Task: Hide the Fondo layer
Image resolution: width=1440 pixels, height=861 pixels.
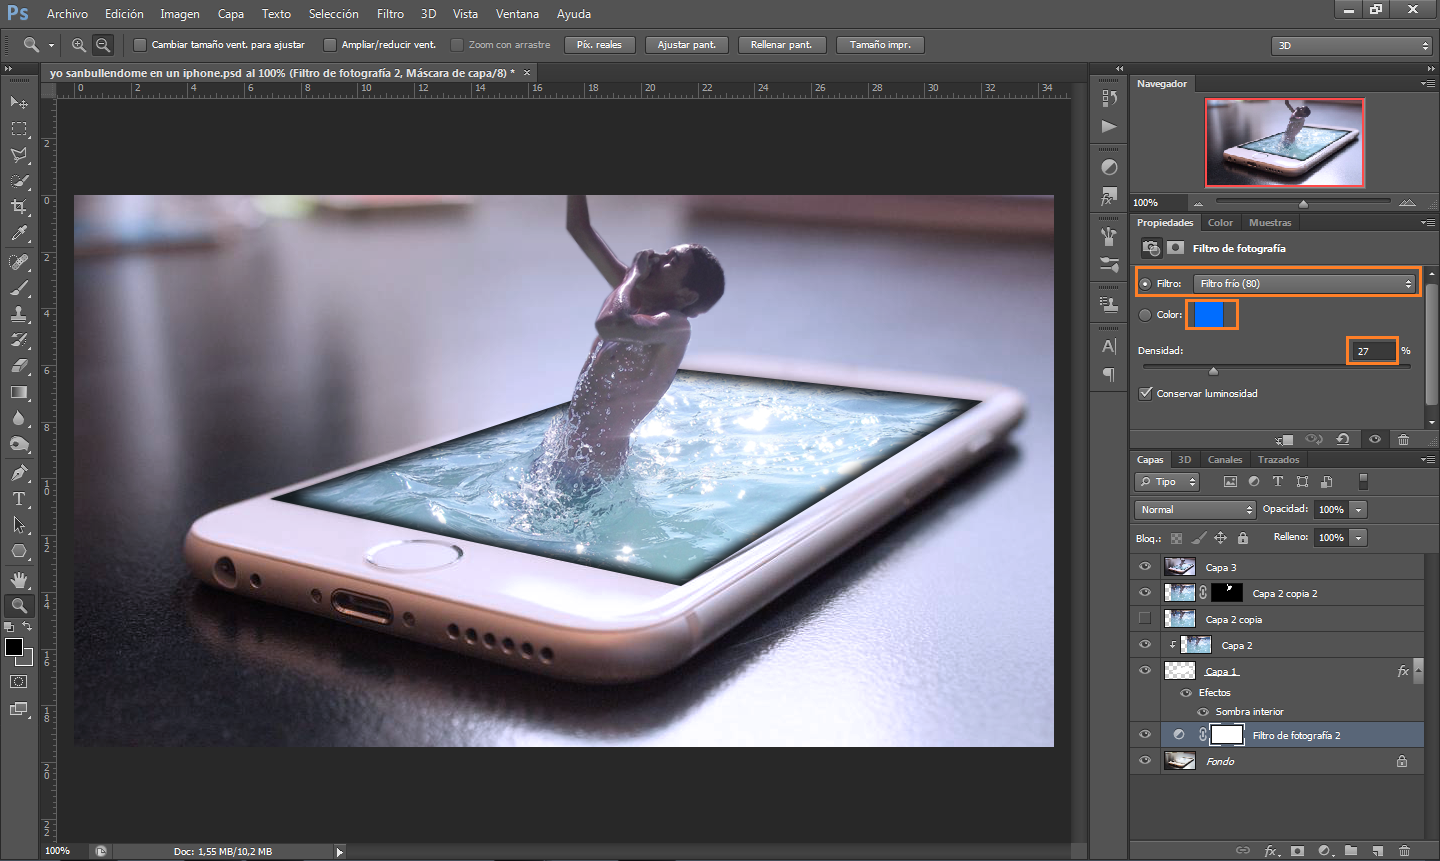Action: pos(1145,761)
